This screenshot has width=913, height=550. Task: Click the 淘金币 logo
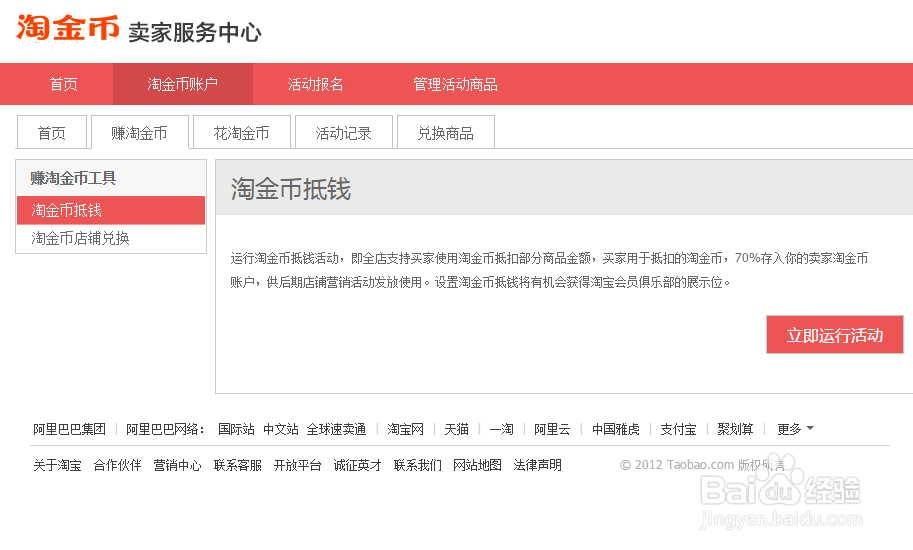[68, 28]
